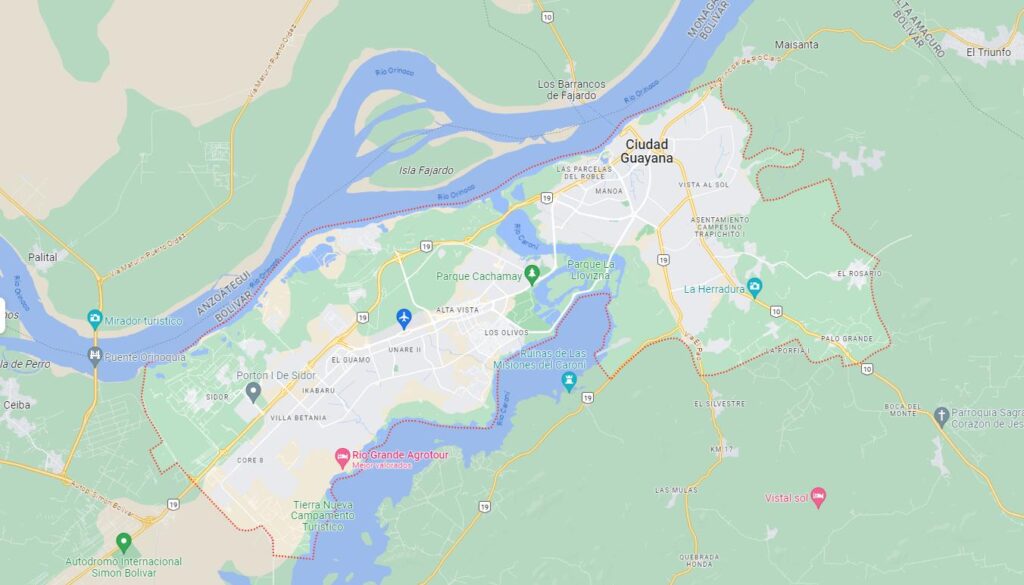
Task: Click the Palital town label
Action: coord(42,257)
